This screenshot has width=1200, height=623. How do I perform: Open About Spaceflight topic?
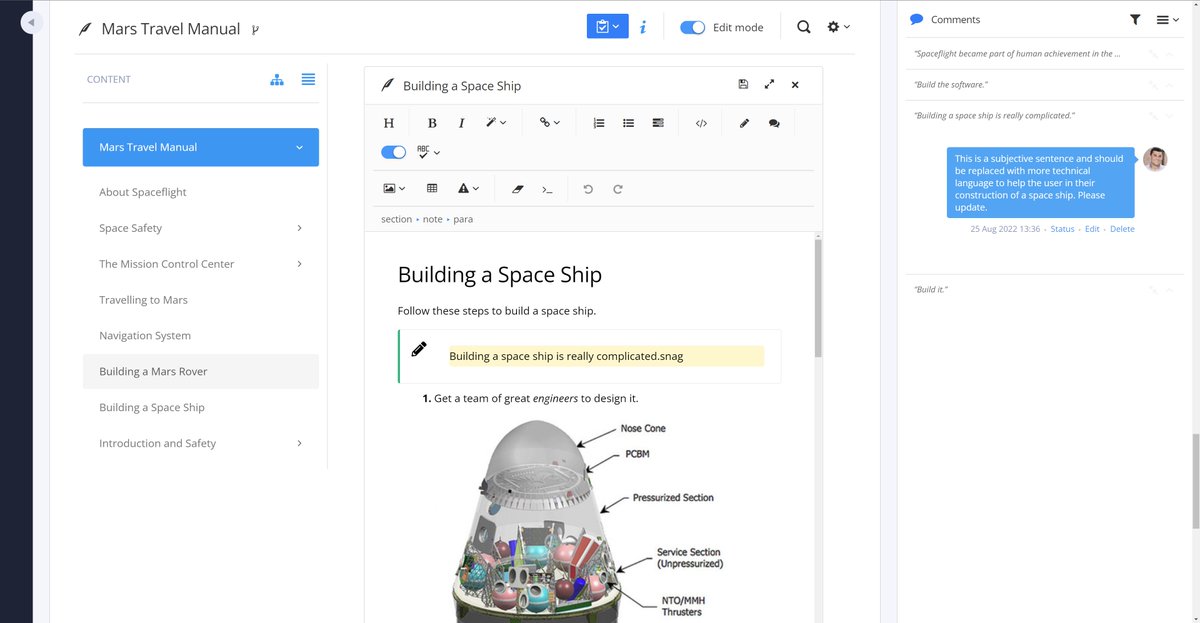143,192
